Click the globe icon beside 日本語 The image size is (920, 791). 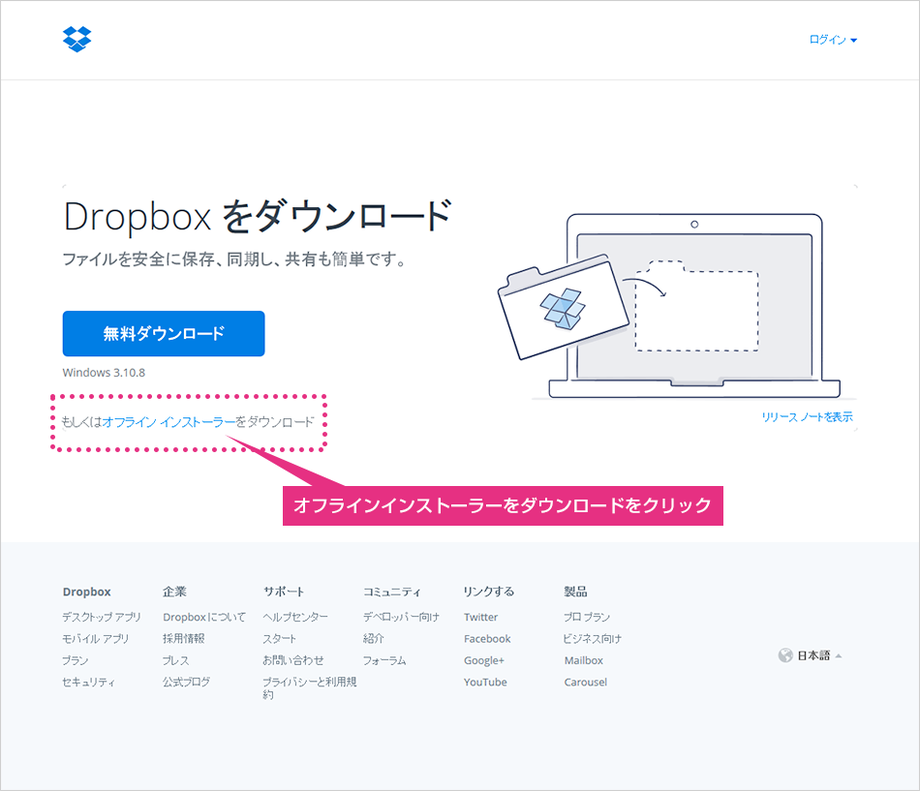pos(785,655)
